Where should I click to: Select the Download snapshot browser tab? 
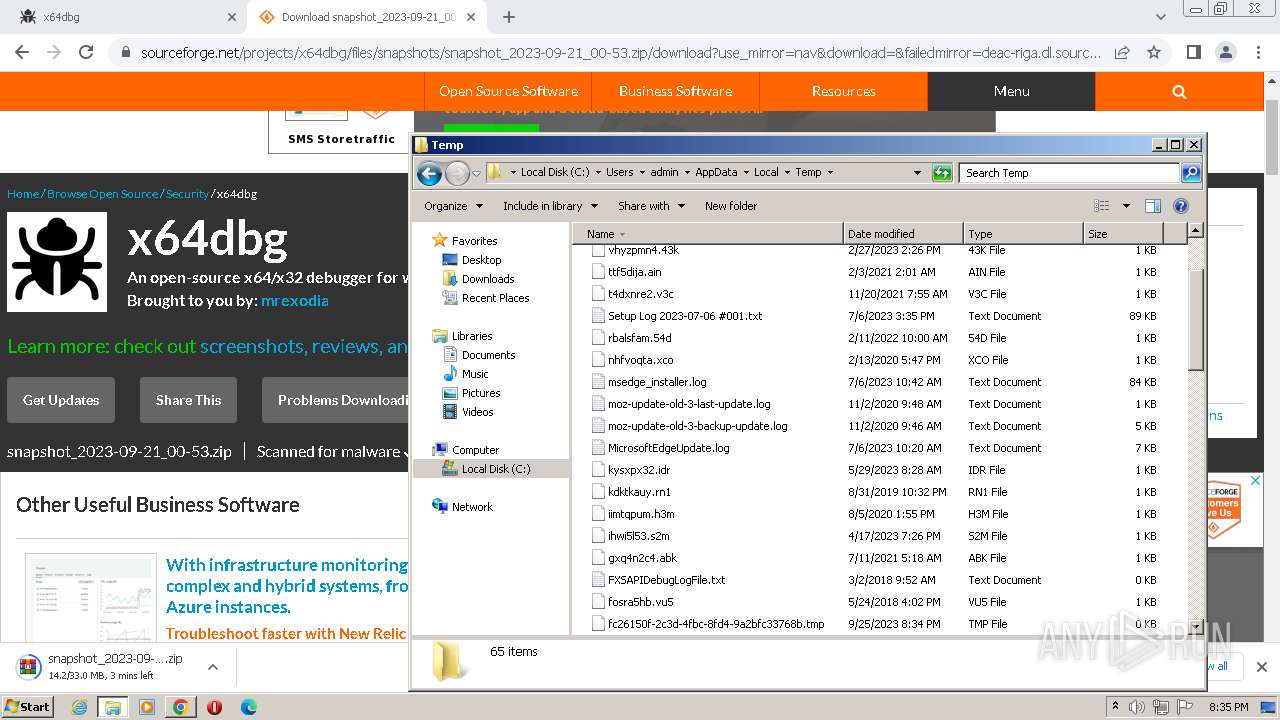tap(366, 17)
